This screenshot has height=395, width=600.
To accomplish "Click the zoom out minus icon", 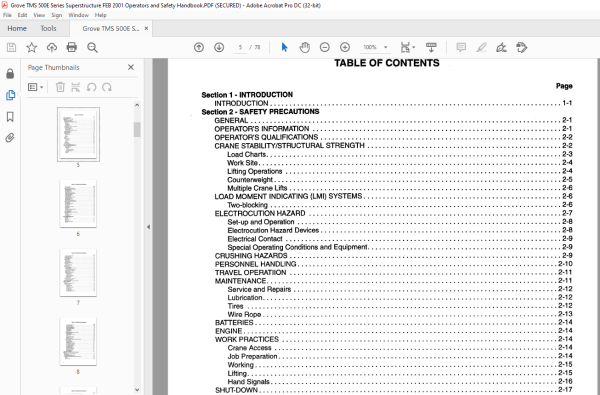I will coord(324,47).
